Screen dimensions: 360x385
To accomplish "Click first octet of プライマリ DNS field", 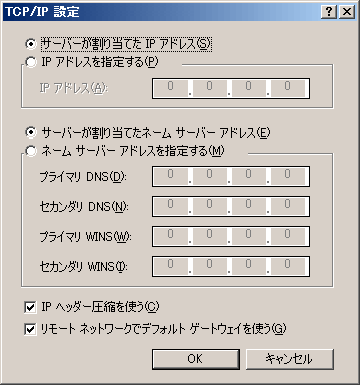I will point(170,176).
